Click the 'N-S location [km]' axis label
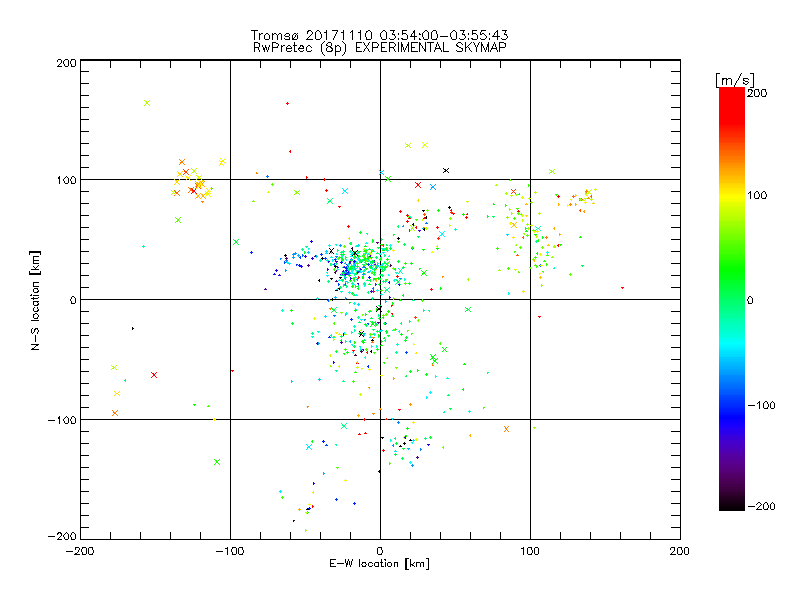800x600 pixels. [35, 301]
